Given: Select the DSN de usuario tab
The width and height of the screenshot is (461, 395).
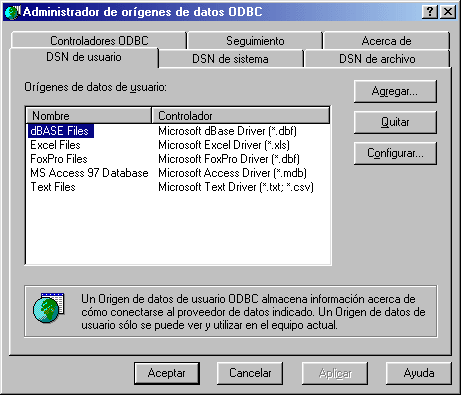Looking at the screenshot, I should (84, 57).
